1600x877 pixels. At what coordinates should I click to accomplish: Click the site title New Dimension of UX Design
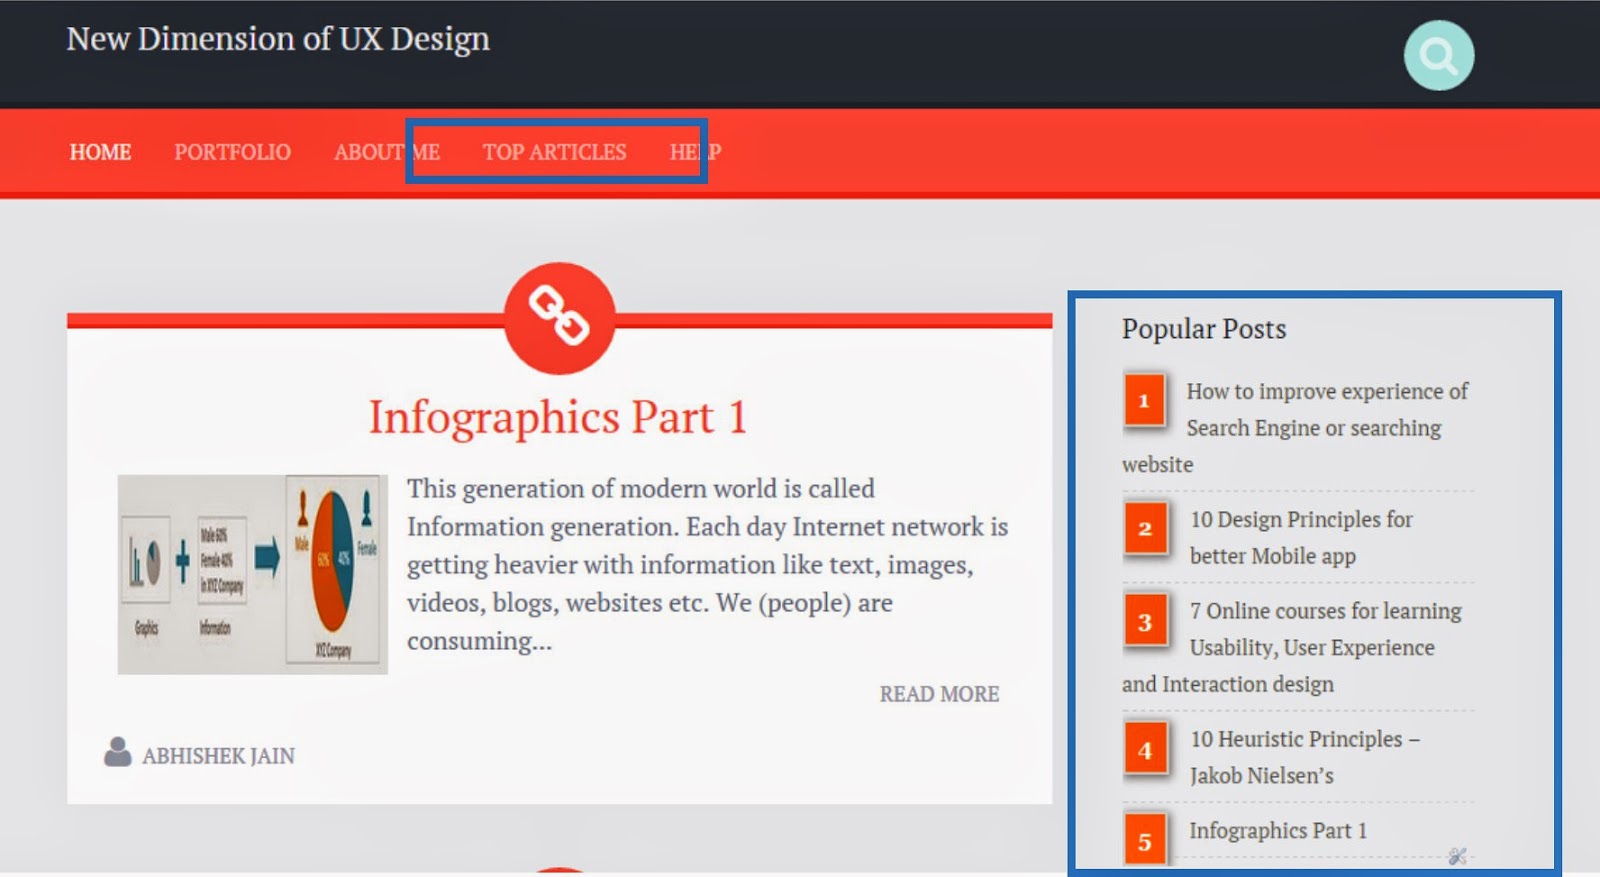[278, 39]
